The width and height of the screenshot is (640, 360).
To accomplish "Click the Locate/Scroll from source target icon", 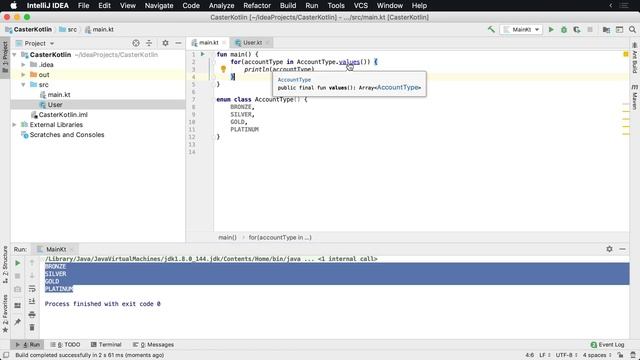I will pyautogui.click(x=136, y=43).
